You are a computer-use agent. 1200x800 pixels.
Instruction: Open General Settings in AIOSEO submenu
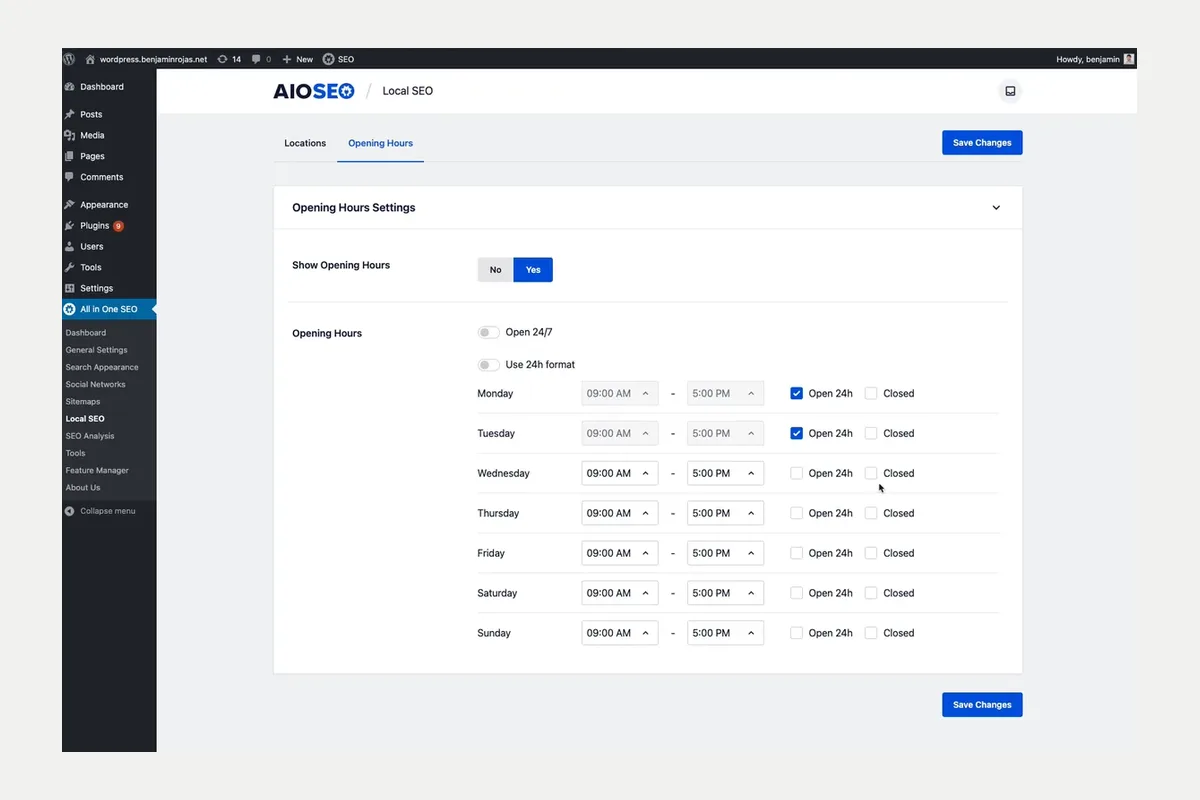pos(97,350)
